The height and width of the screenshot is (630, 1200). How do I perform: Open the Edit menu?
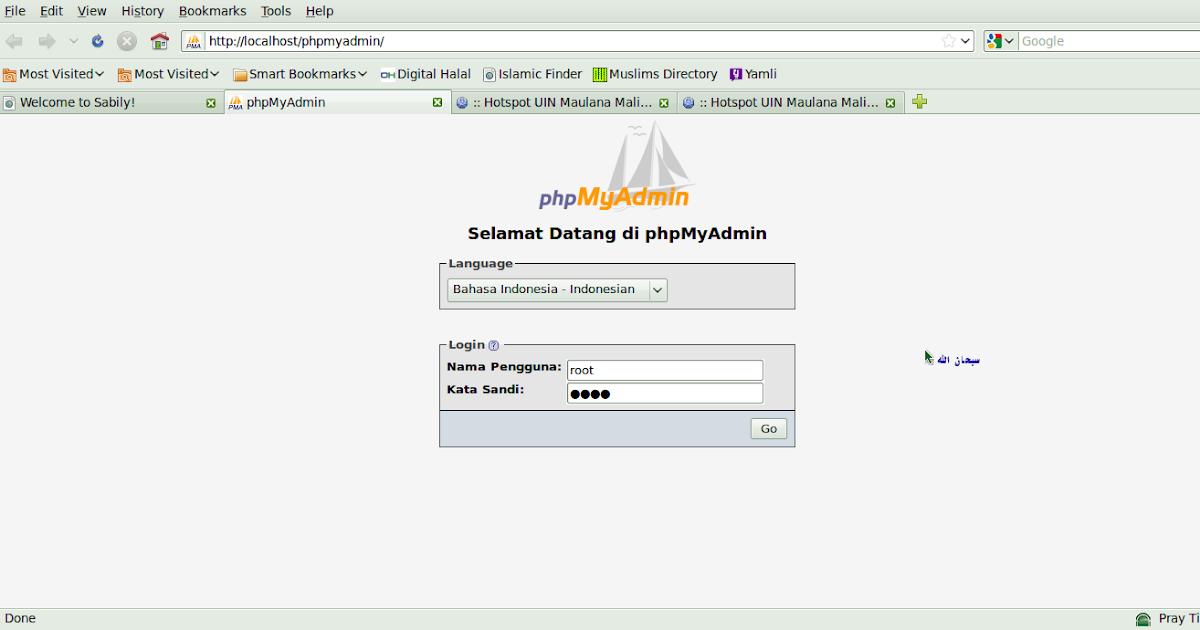click(x=51, y=11)
